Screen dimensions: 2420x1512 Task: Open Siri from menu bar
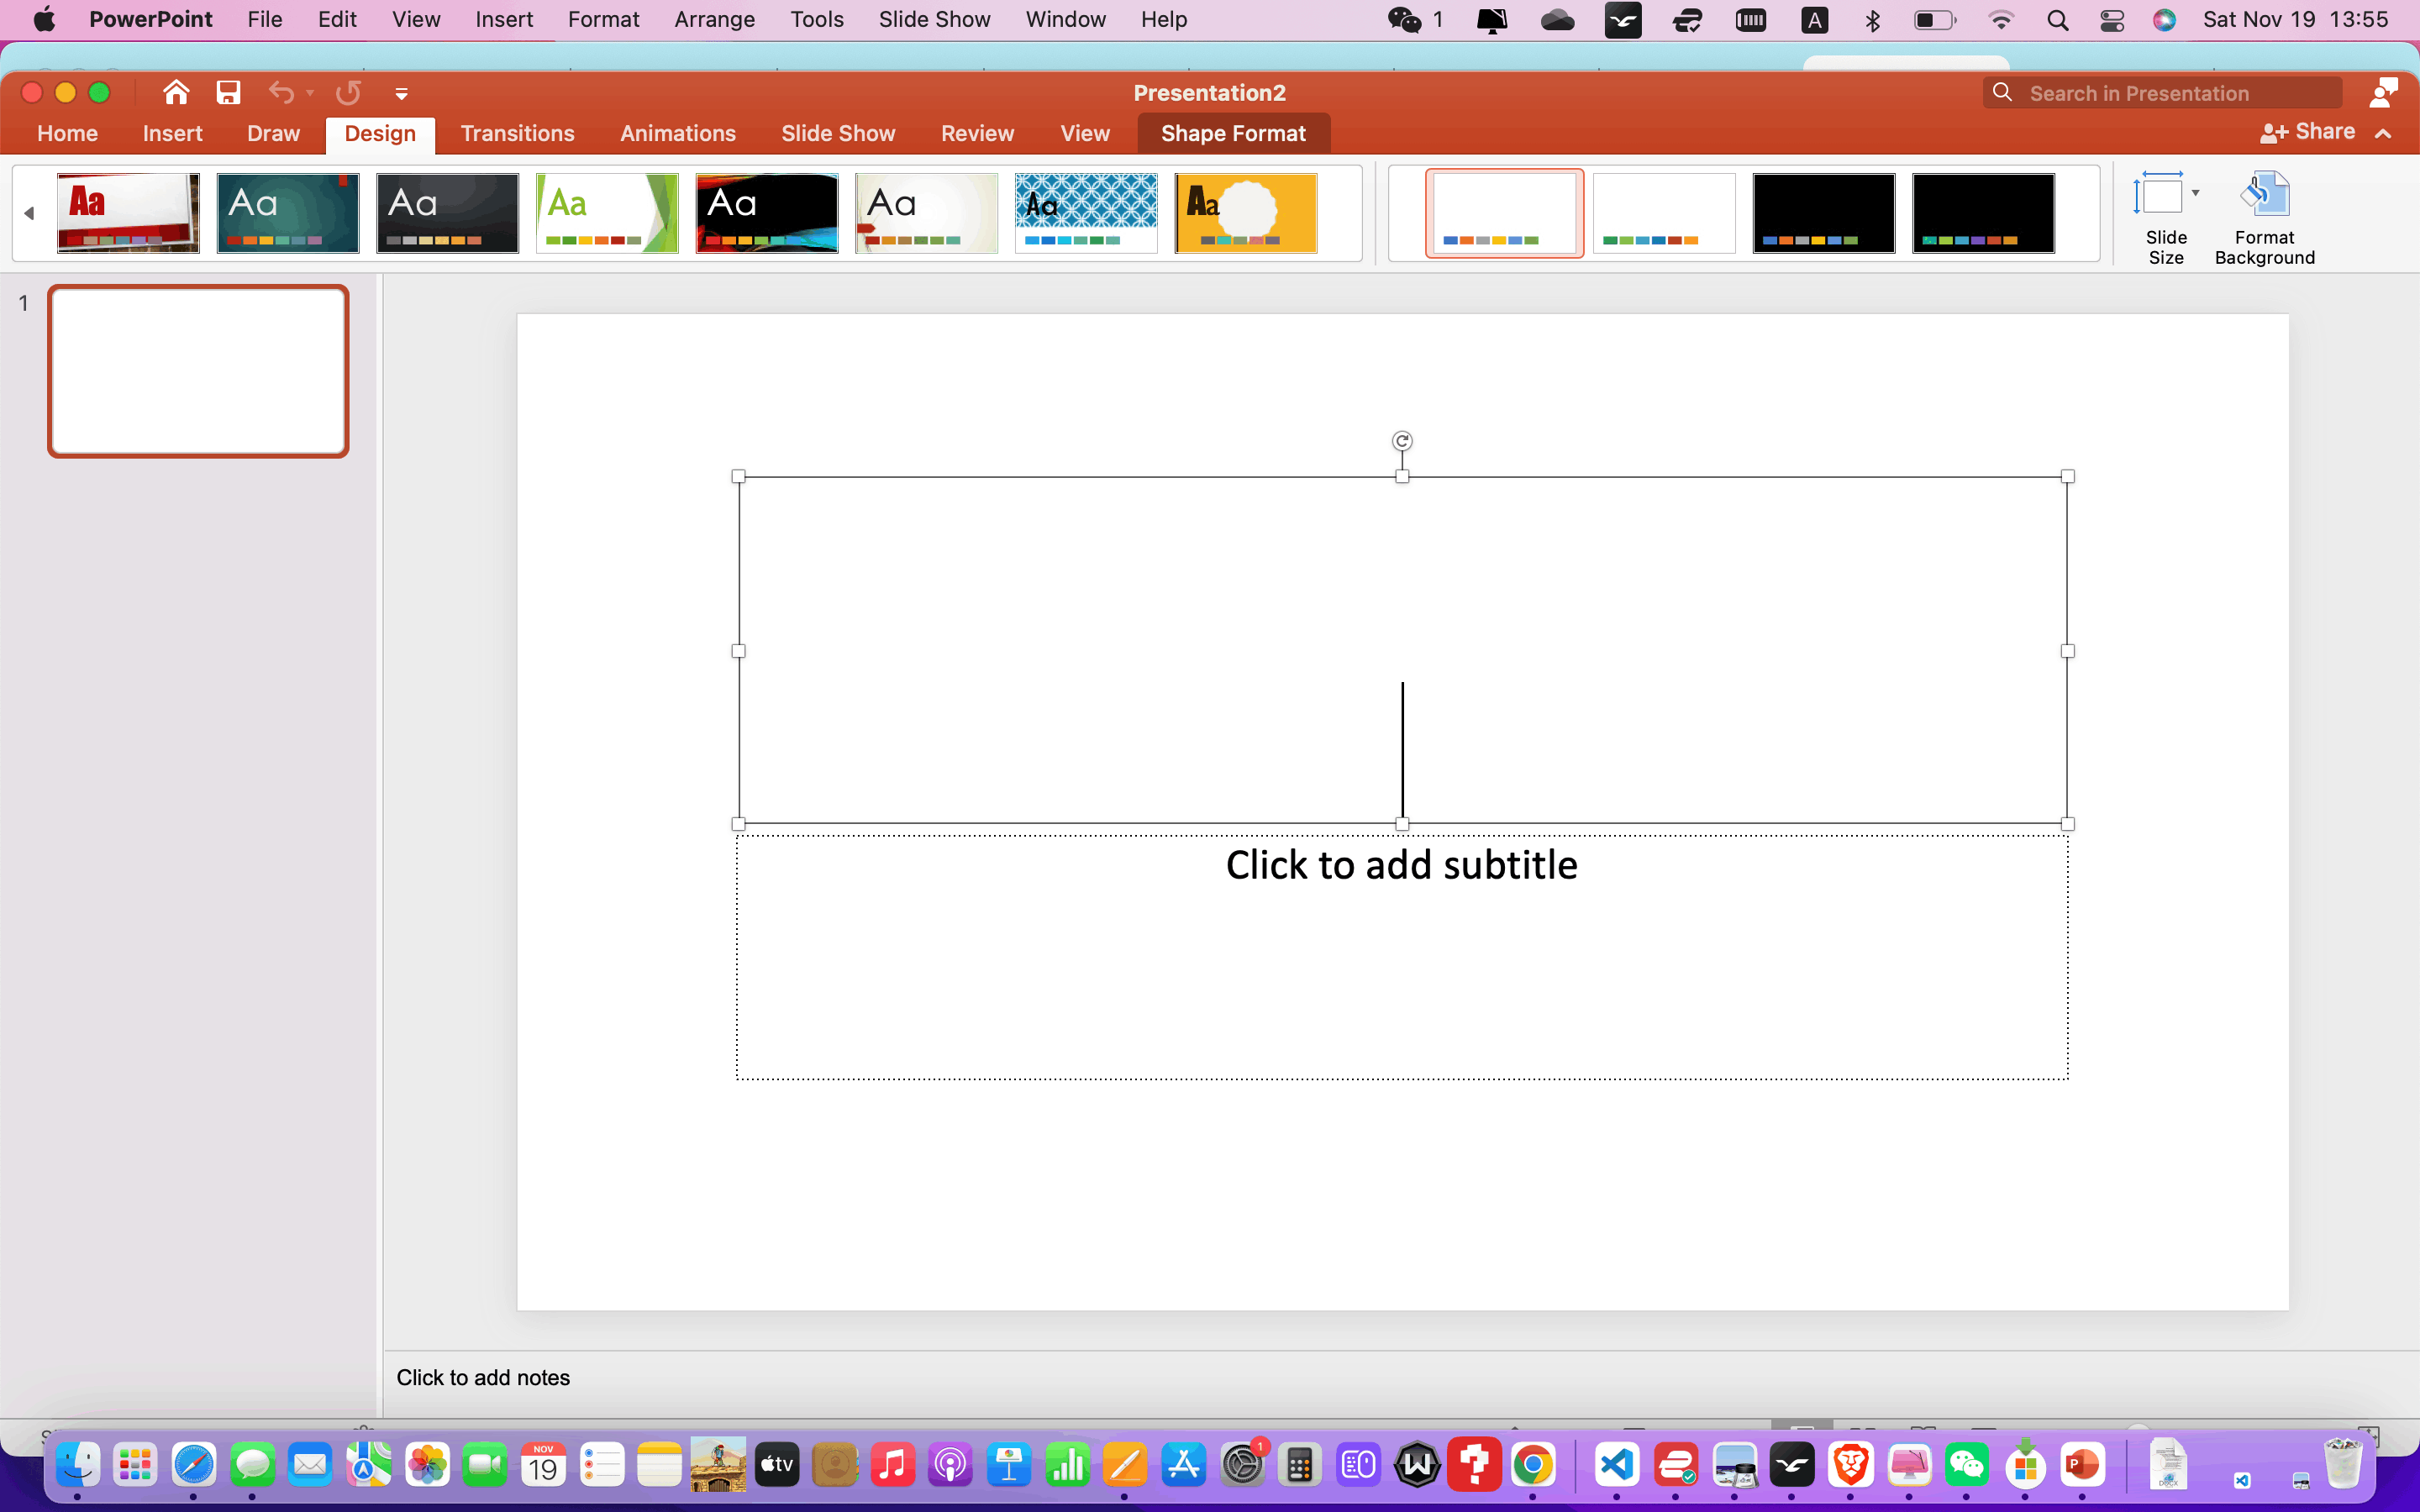click(x=2164, y=20)
